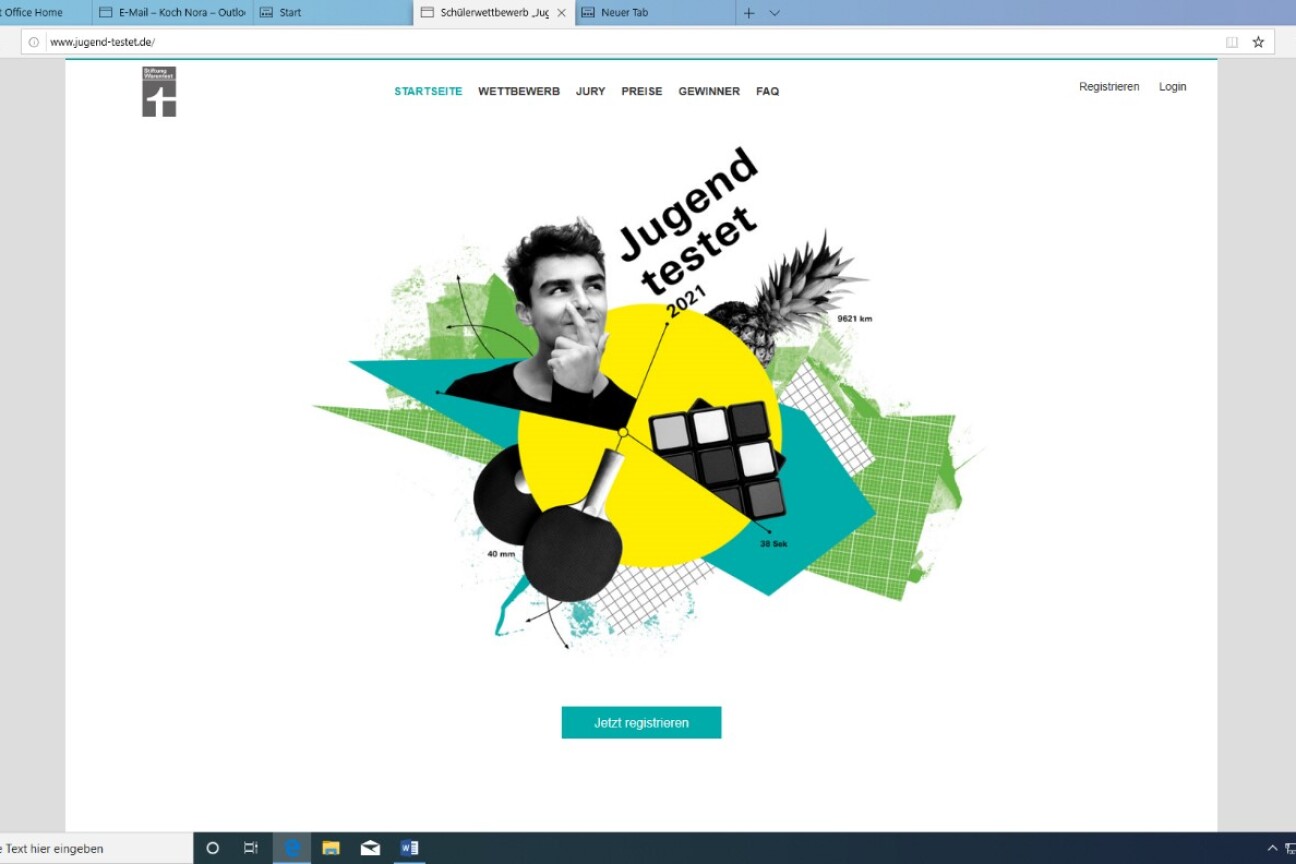Open Task View in taskbar
Viewport: 1296px width, 864px height.
(x=251, y=848)
